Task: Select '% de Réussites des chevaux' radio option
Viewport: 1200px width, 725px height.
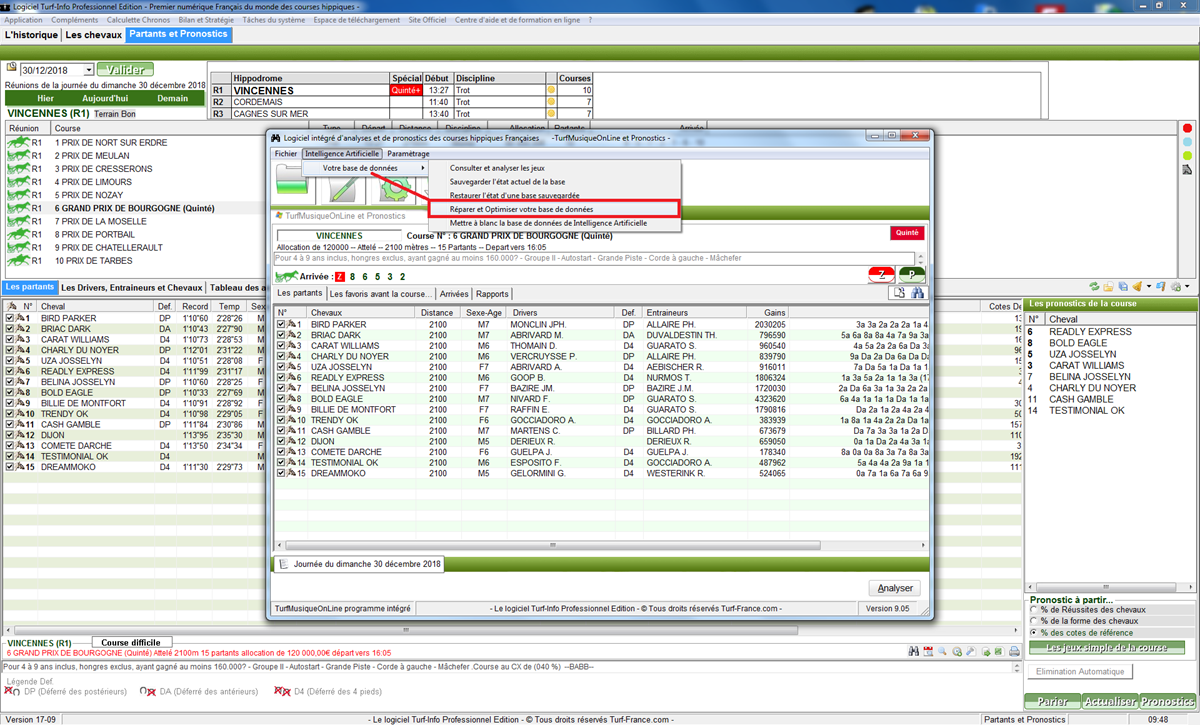Action: [1034, 609]
